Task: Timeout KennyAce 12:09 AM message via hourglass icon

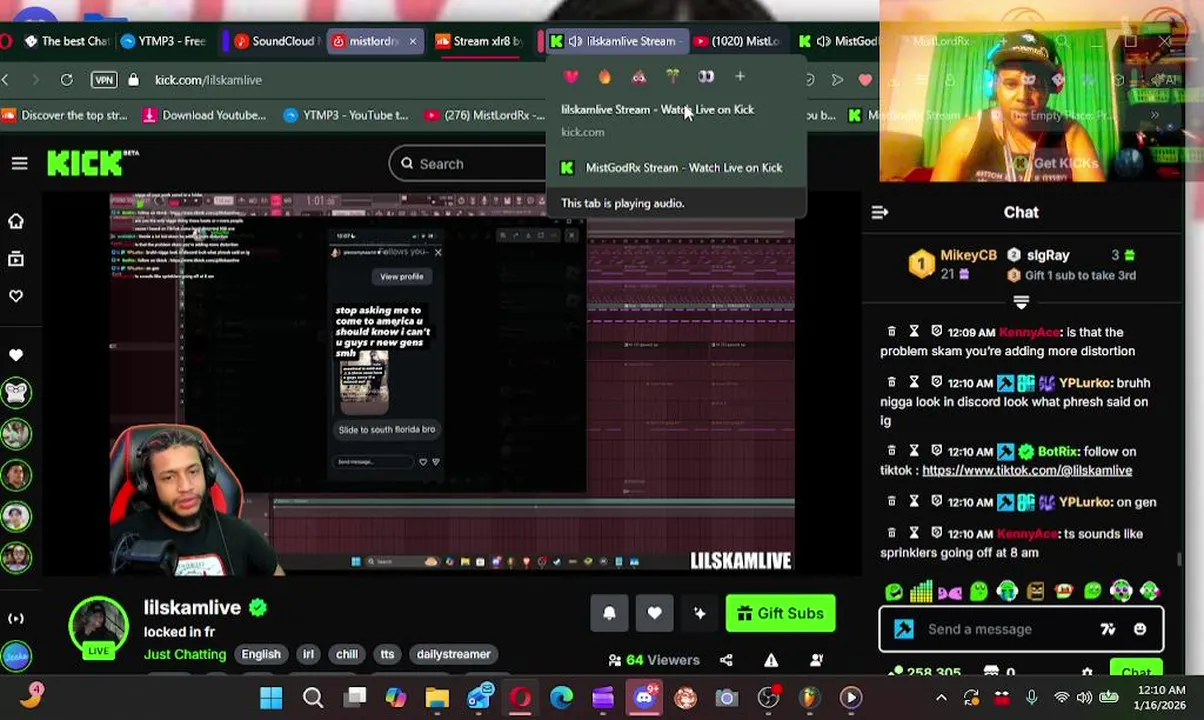Action: (x=914, y=332)
